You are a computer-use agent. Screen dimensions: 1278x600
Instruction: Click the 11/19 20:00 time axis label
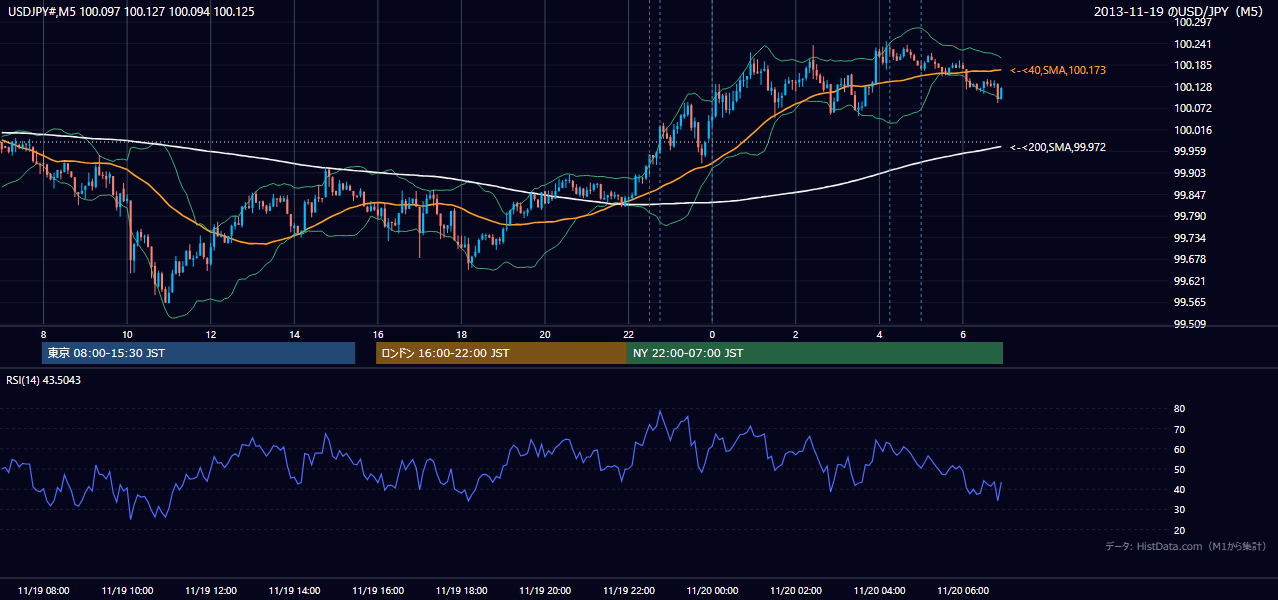pyautogui.click(x=545, y=591)
